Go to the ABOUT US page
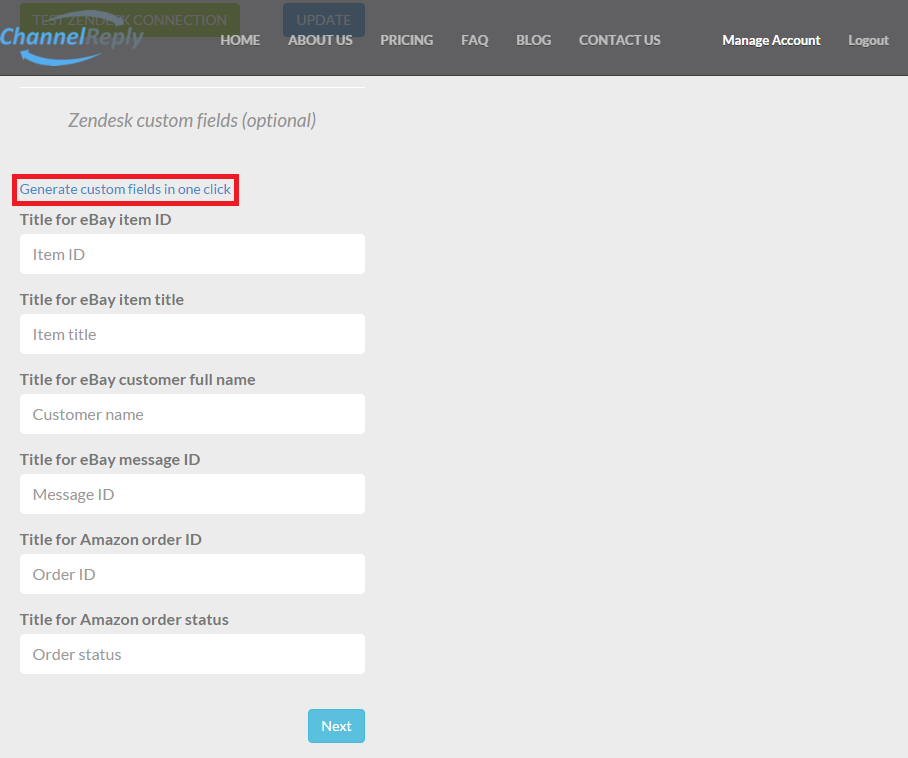The height and width of the screenshot is (758, 908). pos(320,40)
